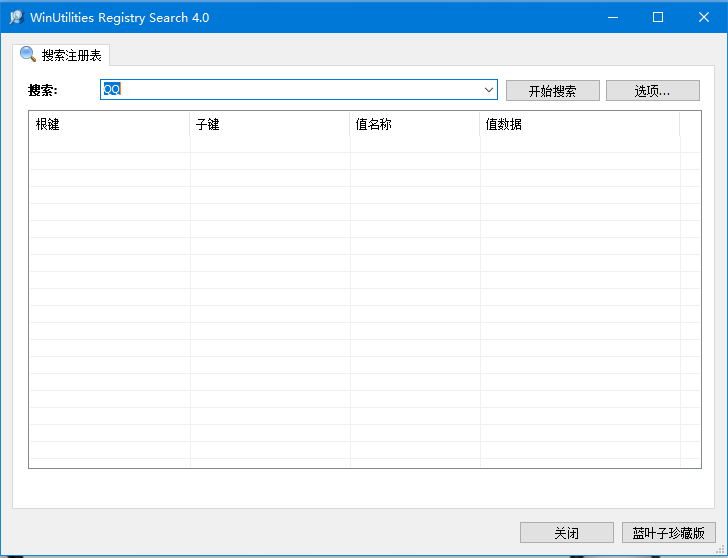Click the 值数据 column header
The image size is (728, 558).
pos(579,124)
